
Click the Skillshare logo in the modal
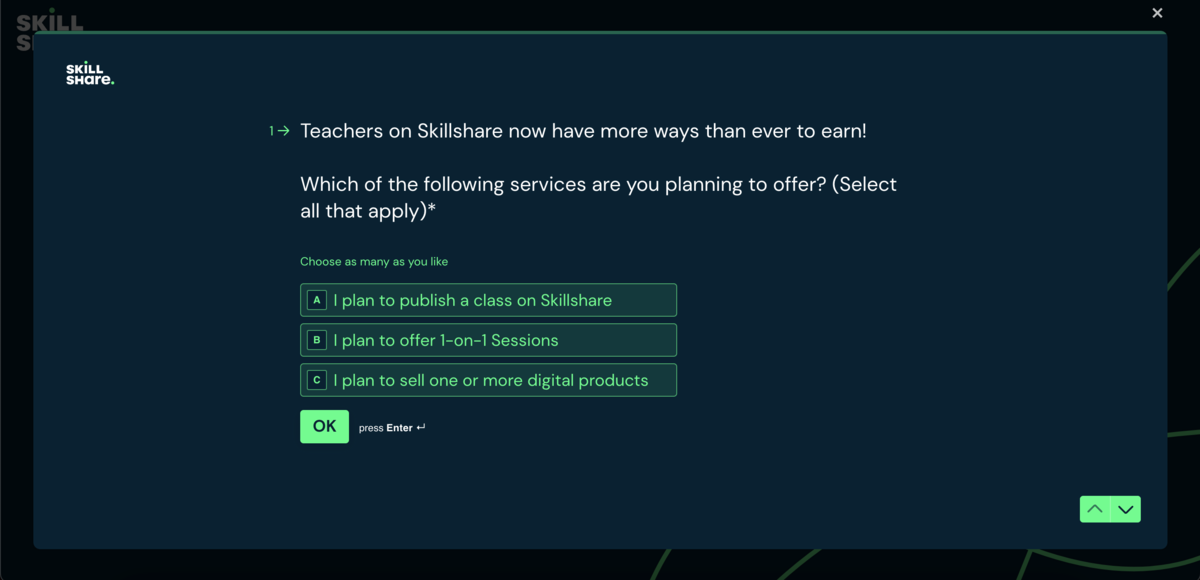(89, 74)
